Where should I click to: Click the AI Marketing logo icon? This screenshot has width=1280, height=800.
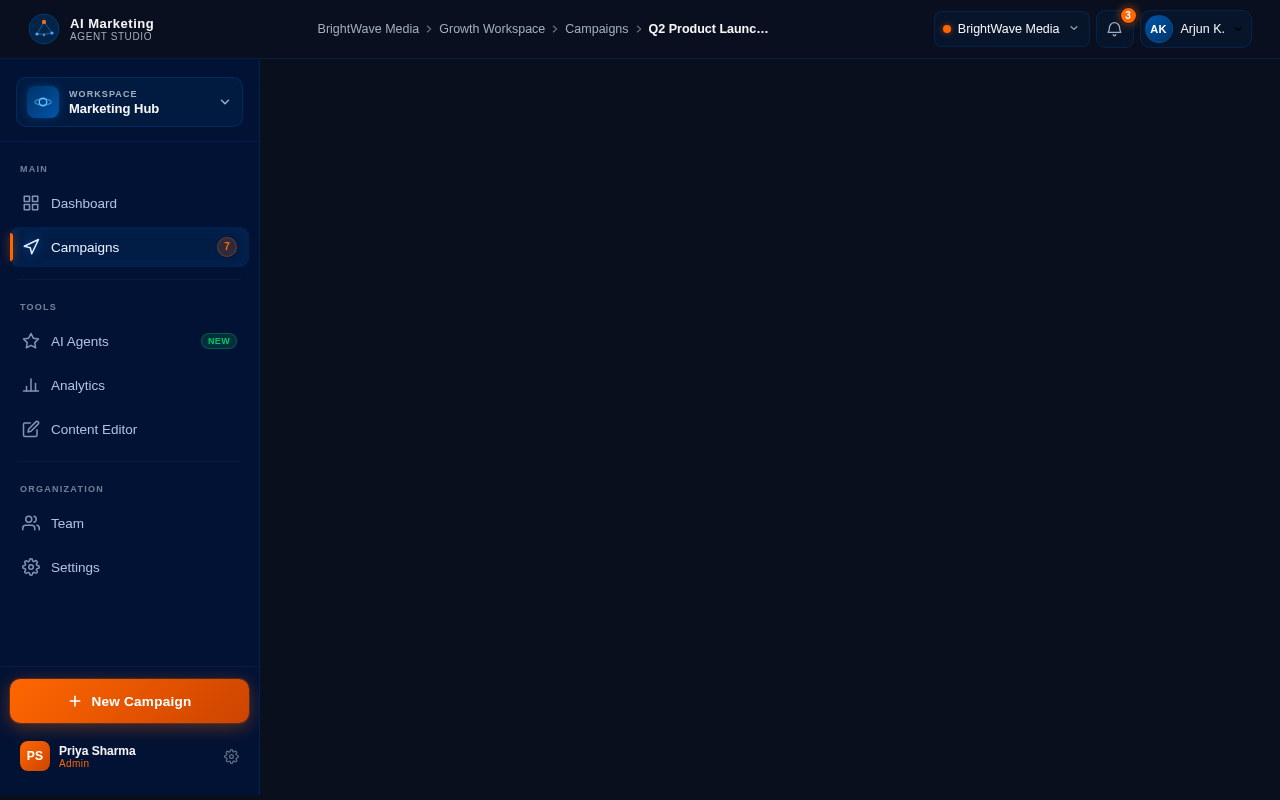44,29
